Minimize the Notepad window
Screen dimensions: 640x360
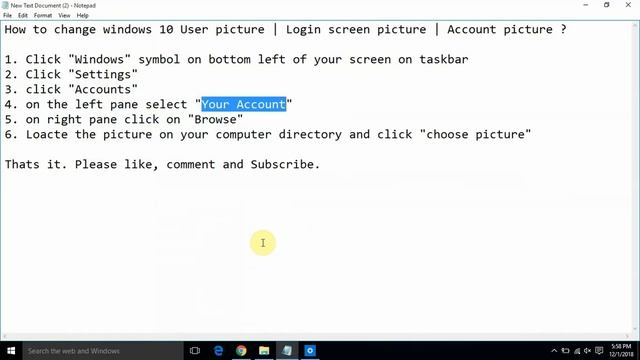(586, 5)
